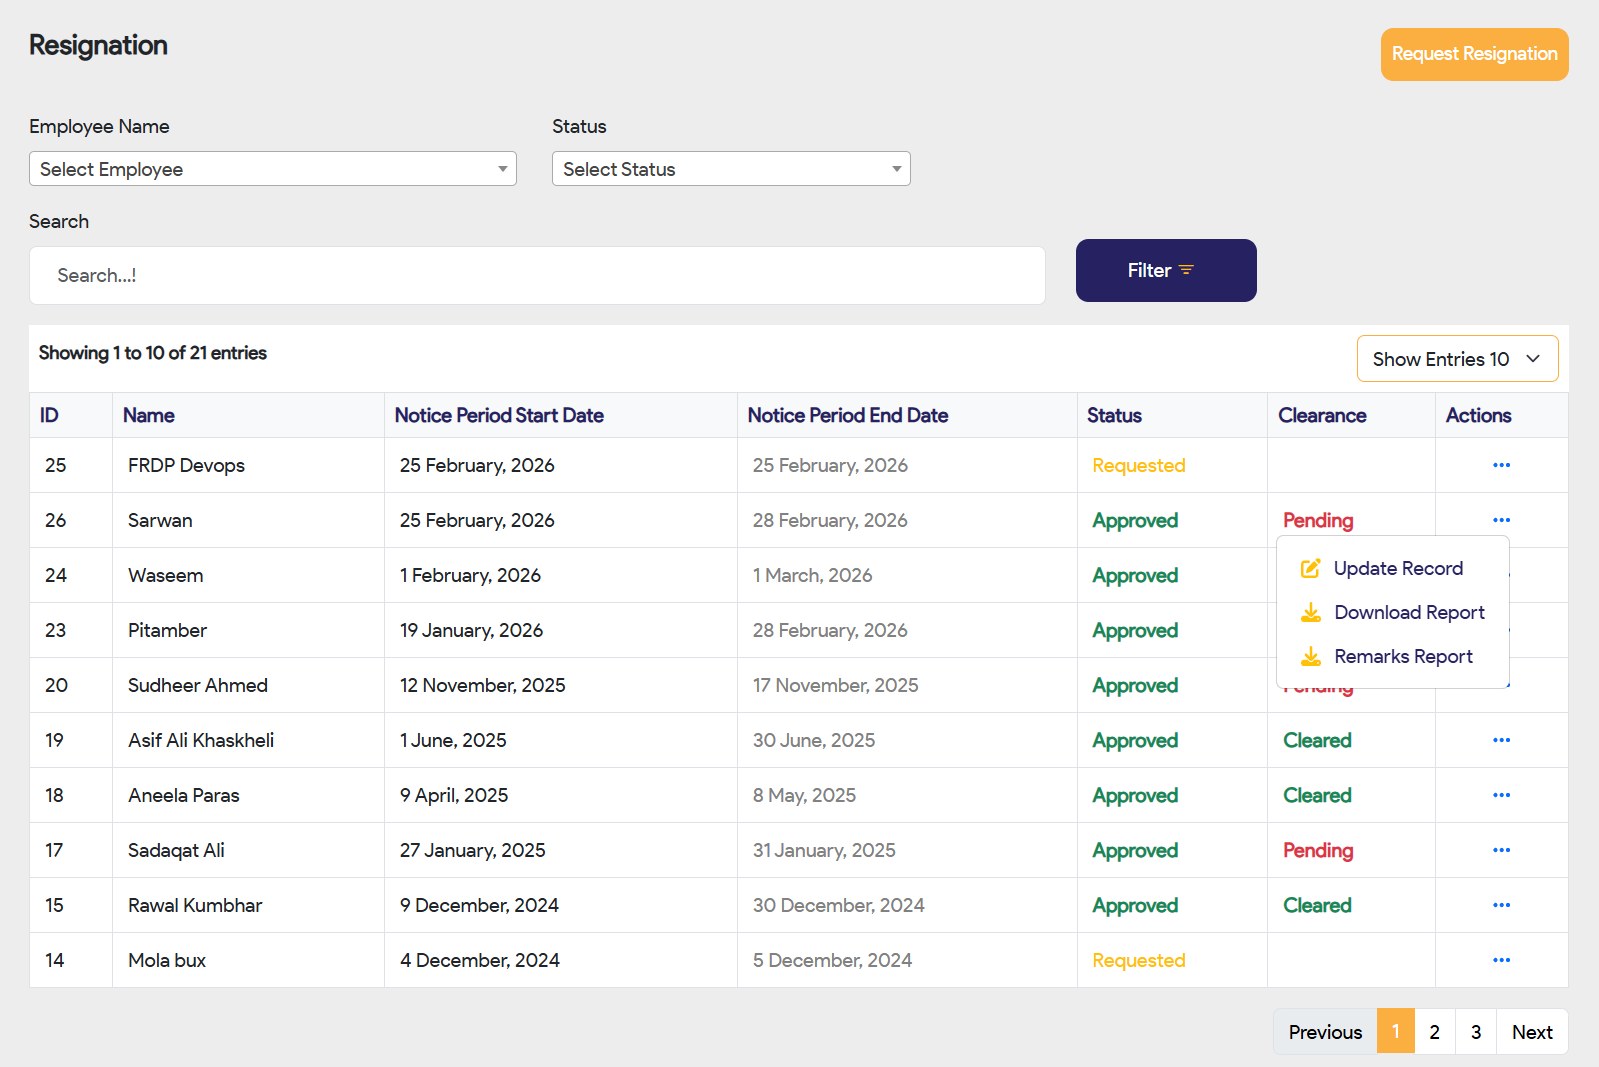The image size is (1599, 1067).
Task: Click the Request Resignation button
Action: click(1473, 54)
